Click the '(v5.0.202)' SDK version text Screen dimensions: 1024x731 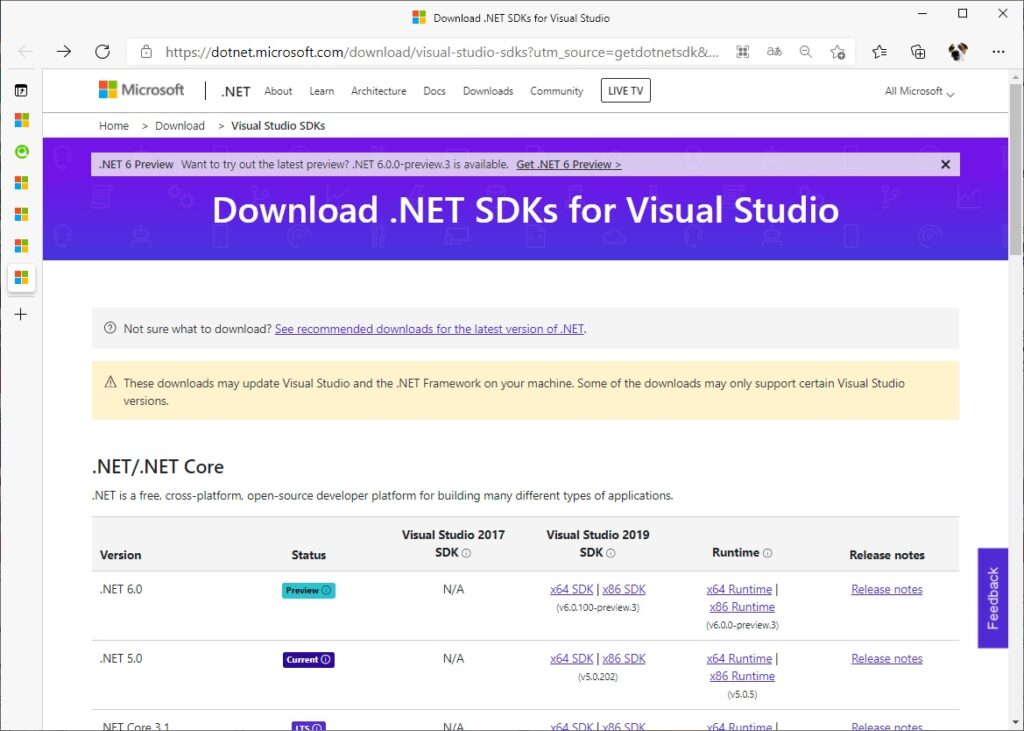tap(598, 677)
